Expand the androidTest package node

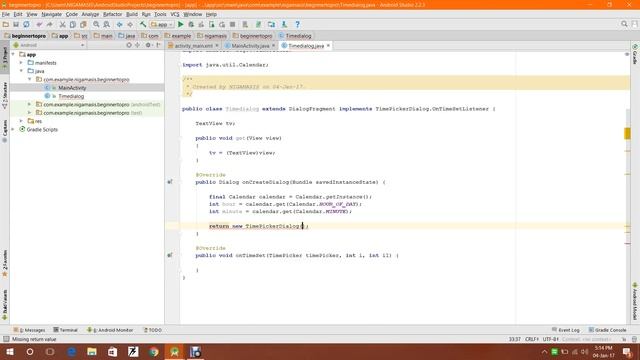point(30,104)
